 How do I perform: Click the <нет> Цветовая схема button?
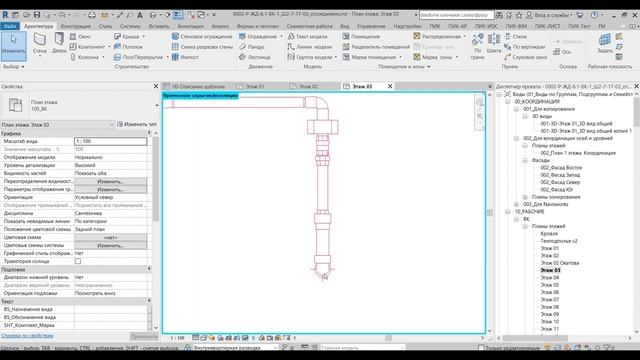[x=110, y=237]
